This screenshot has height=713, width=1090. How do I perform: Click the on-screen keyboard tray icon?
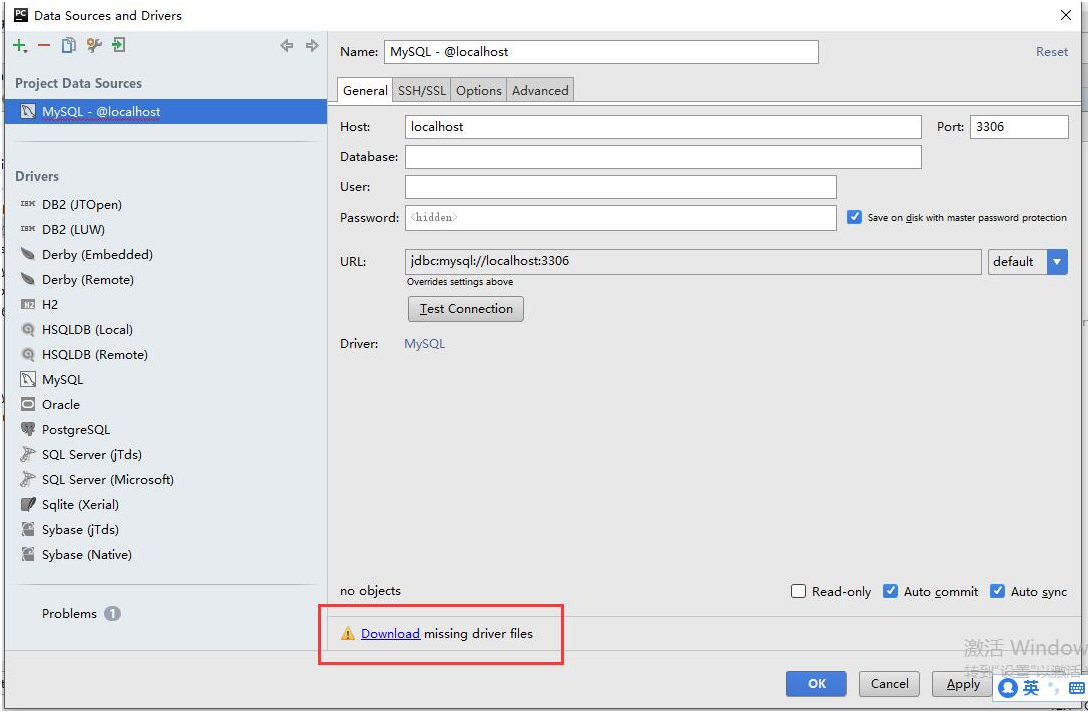pyautogui.click(x=1077, y=688)
